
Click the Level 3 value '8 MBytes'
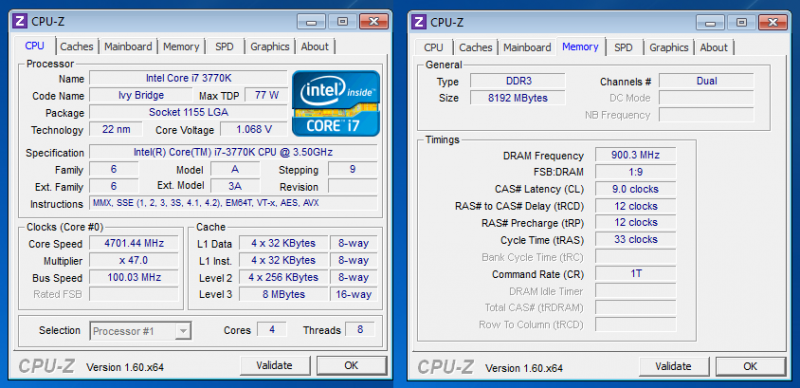(x=283, y=294)
